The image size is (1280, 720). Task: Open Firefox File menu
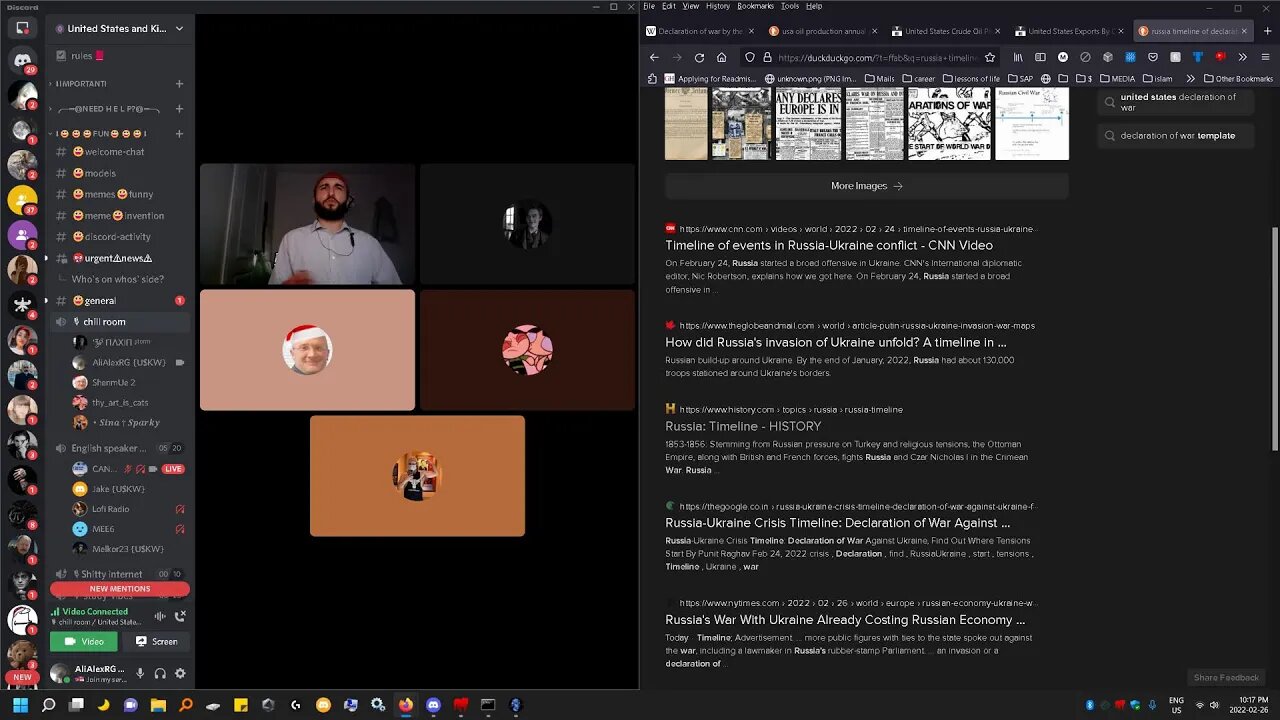tap(649, 6)
